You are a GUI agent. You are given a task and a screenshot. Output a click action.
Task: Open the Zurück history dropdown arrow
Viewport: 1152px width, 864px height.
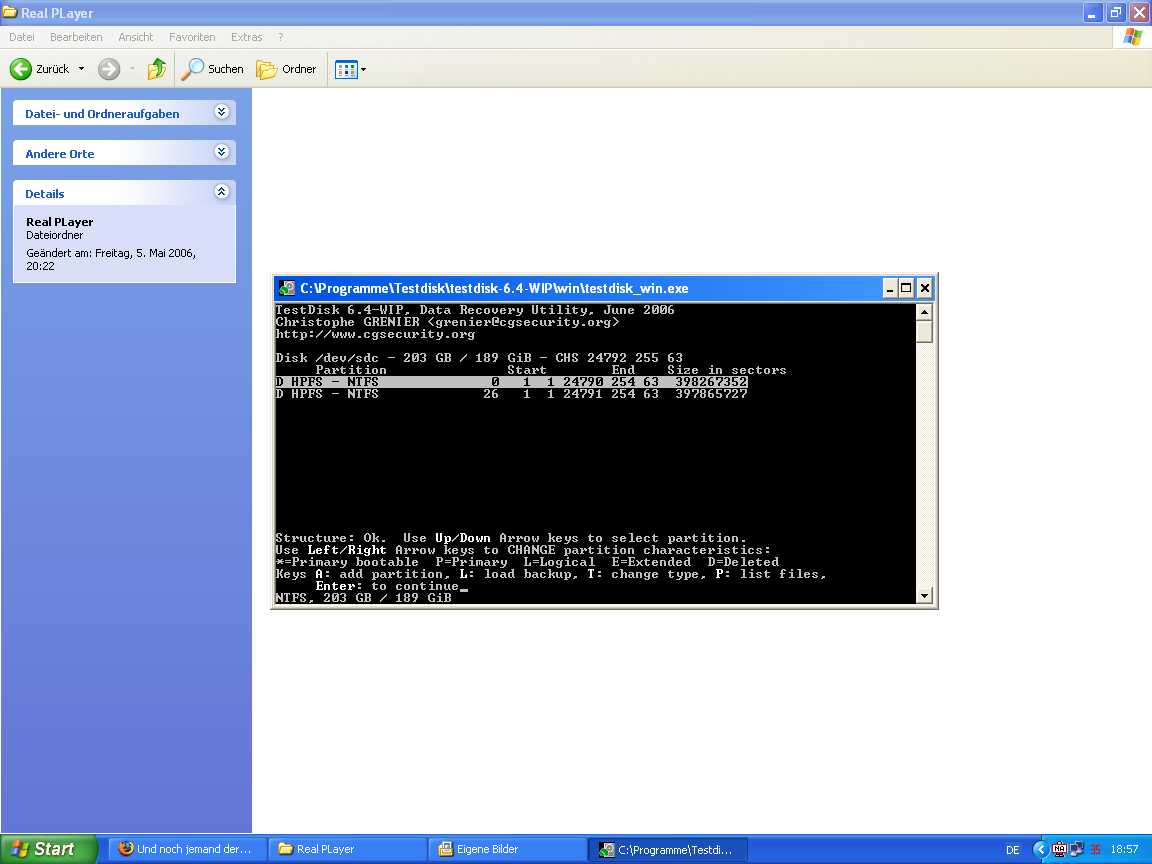point(82,69)
